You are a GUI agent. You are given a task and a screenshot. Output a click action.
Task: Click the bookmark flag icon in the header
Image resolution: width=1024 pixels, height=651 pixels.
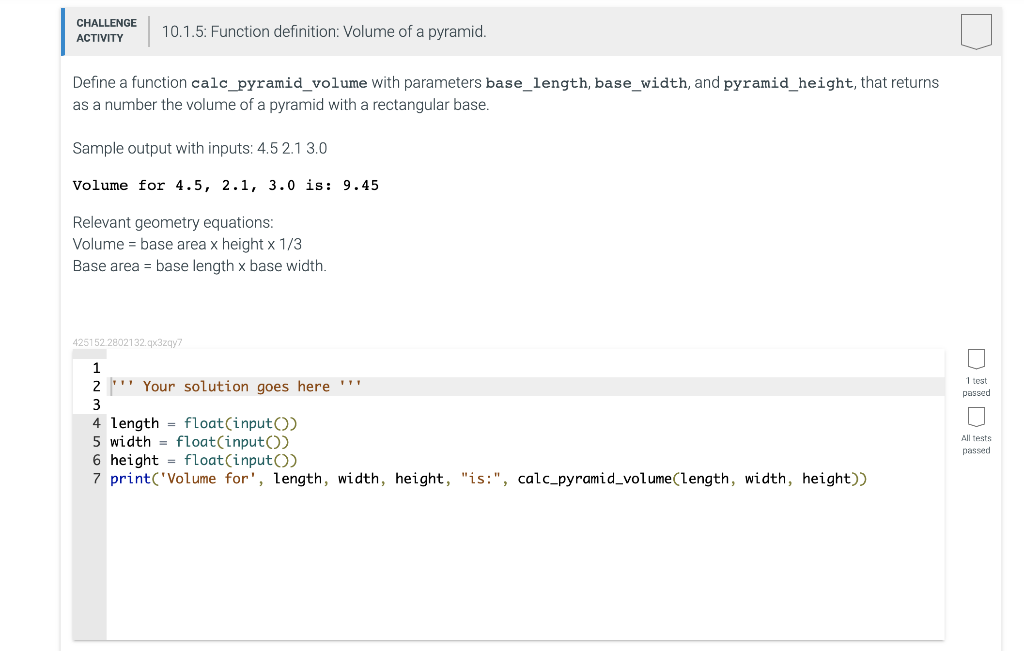(x=975, y=31)
